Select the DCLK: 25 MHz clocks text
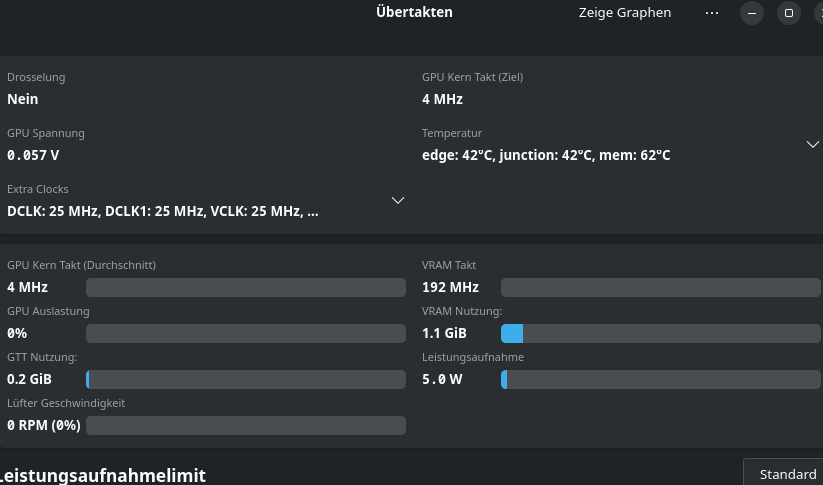 pos(163,211)
